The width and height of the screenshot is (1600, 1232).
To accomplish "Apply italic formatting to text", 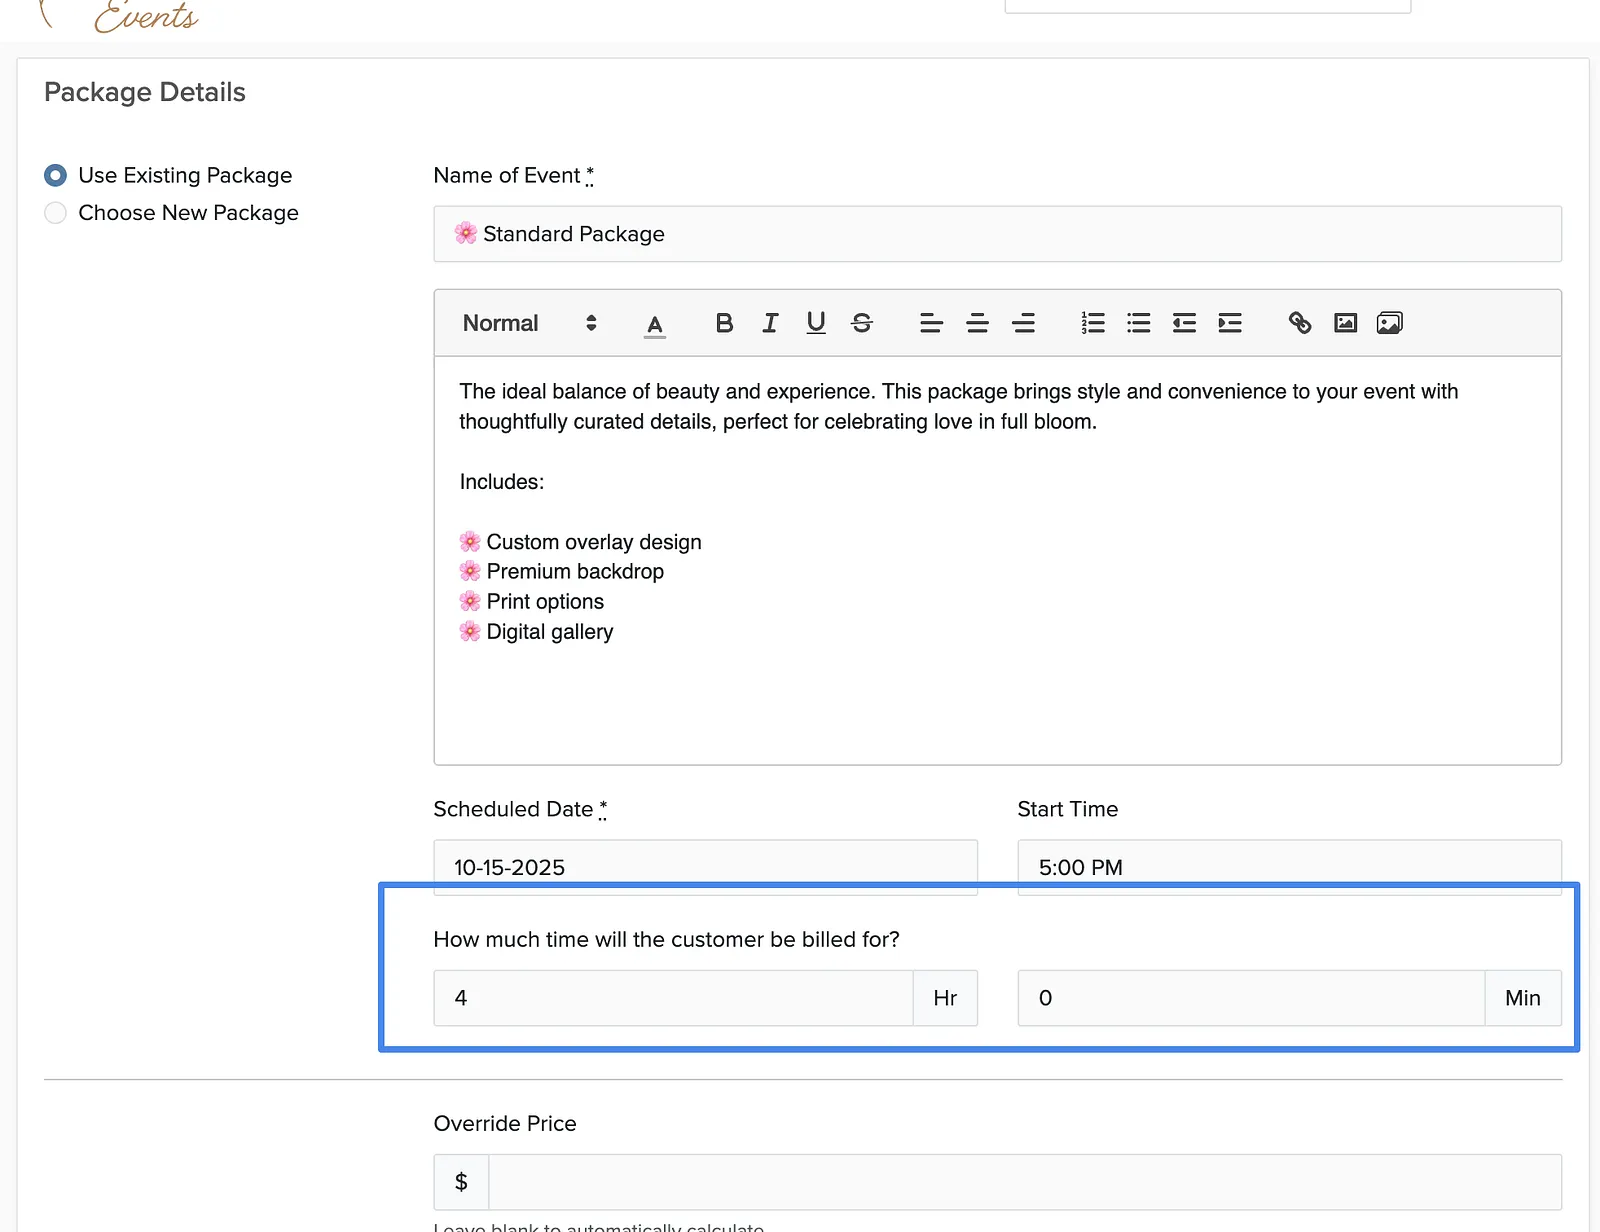I will (x=770, y=323).
